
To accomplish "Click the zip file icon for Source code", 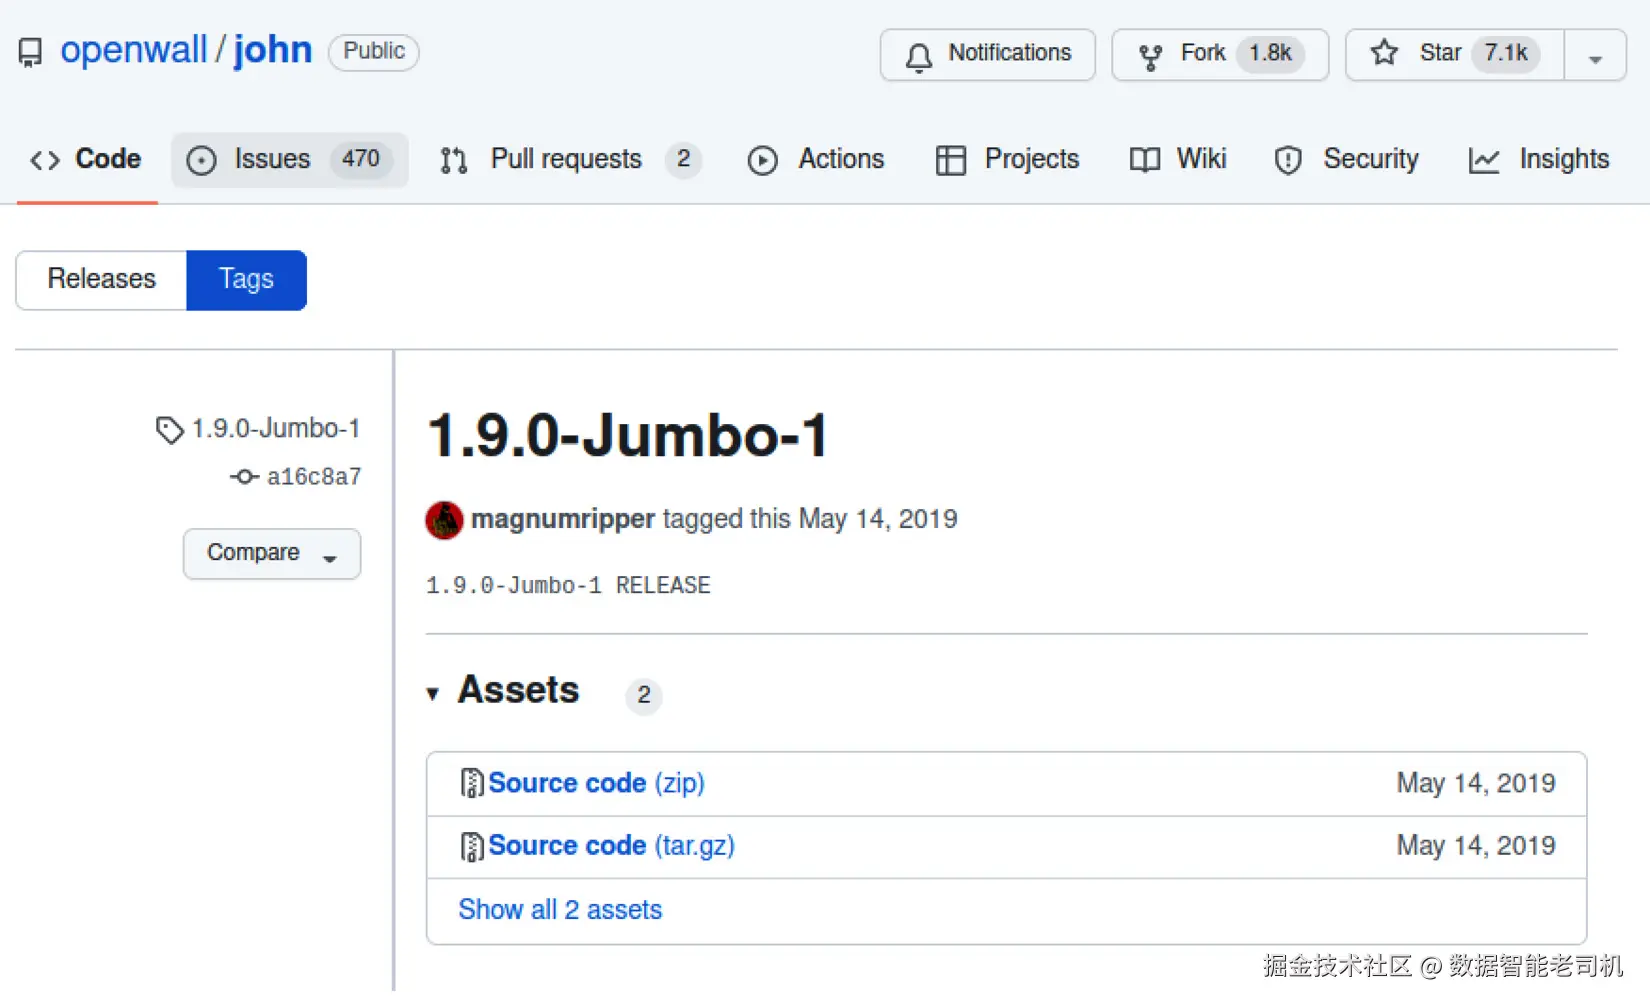I will [x=471, y=783].
